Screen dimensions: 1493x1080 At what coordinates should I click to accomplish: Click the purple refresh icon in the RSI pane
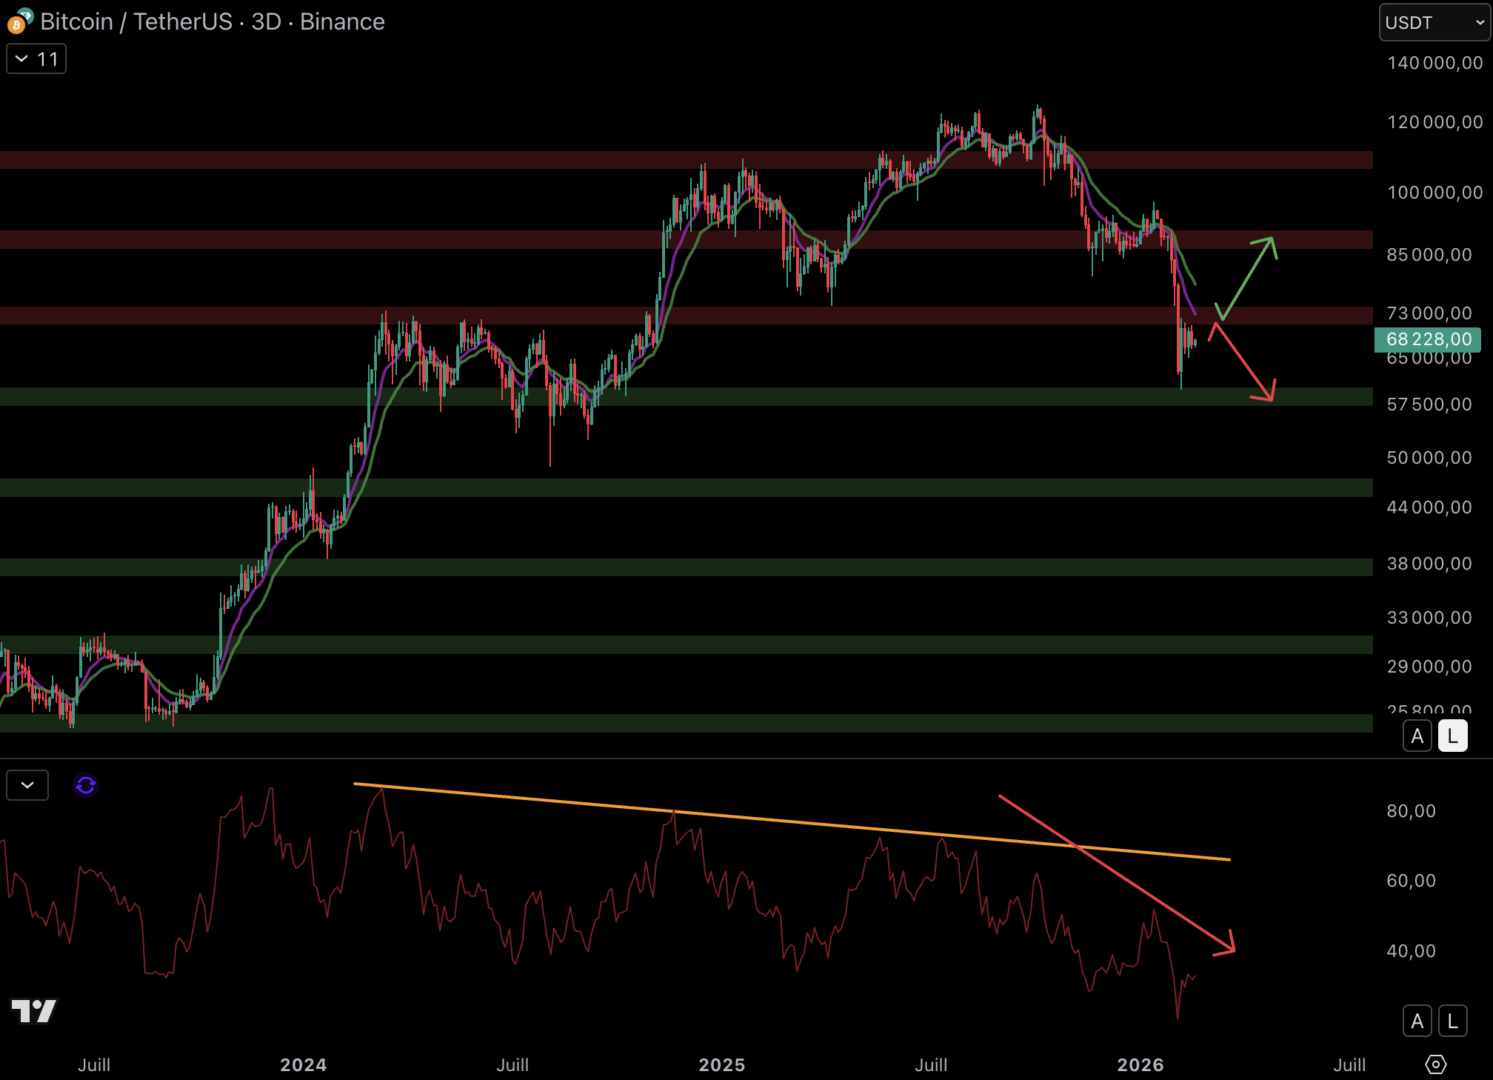point(86,785)
